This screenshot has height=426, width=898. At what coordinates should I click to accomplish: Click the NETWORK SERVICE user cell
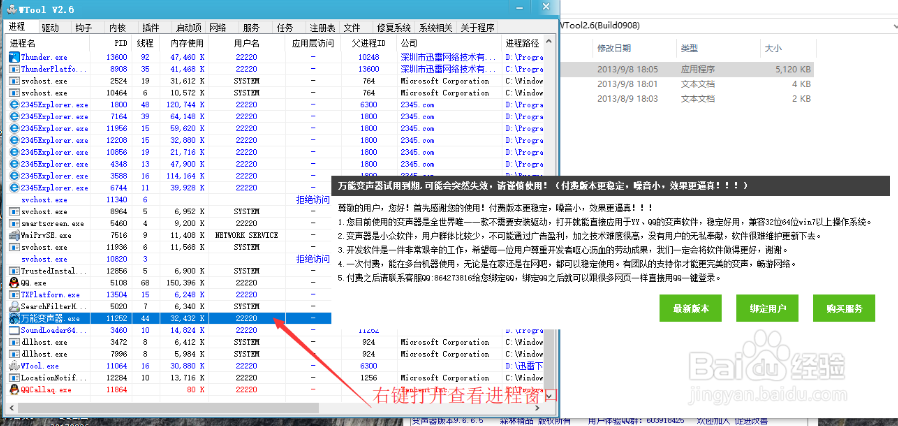point(247,235)
